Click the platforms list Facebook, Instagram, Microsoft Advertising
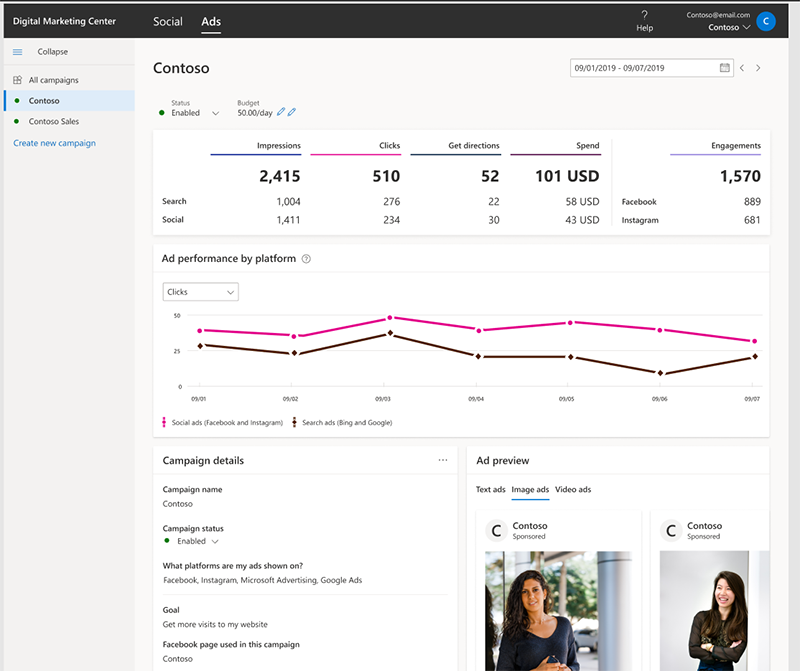The height and width of the screenshot is (671, 800). 262,580
